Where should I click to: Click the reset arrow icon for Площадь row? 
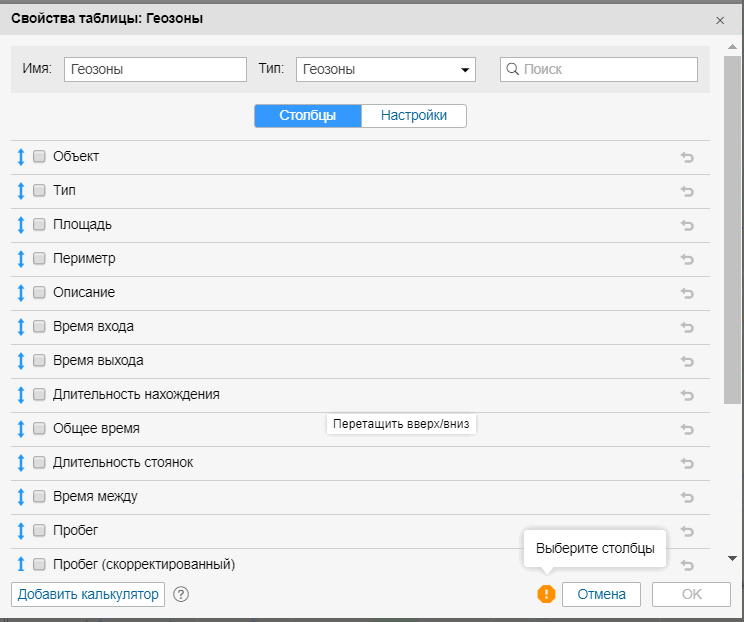pos(687,225)
